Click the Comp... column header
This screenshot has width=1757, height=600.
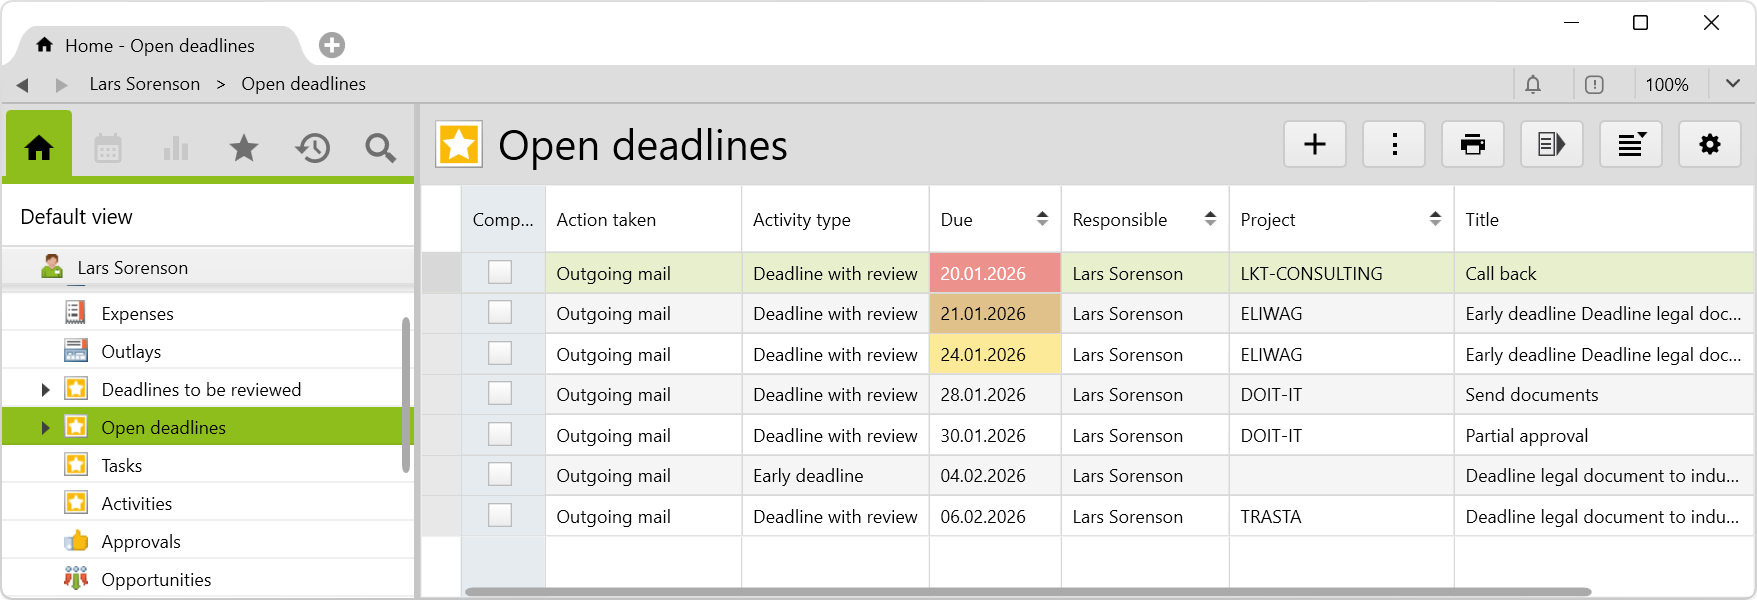click(503, 219)
